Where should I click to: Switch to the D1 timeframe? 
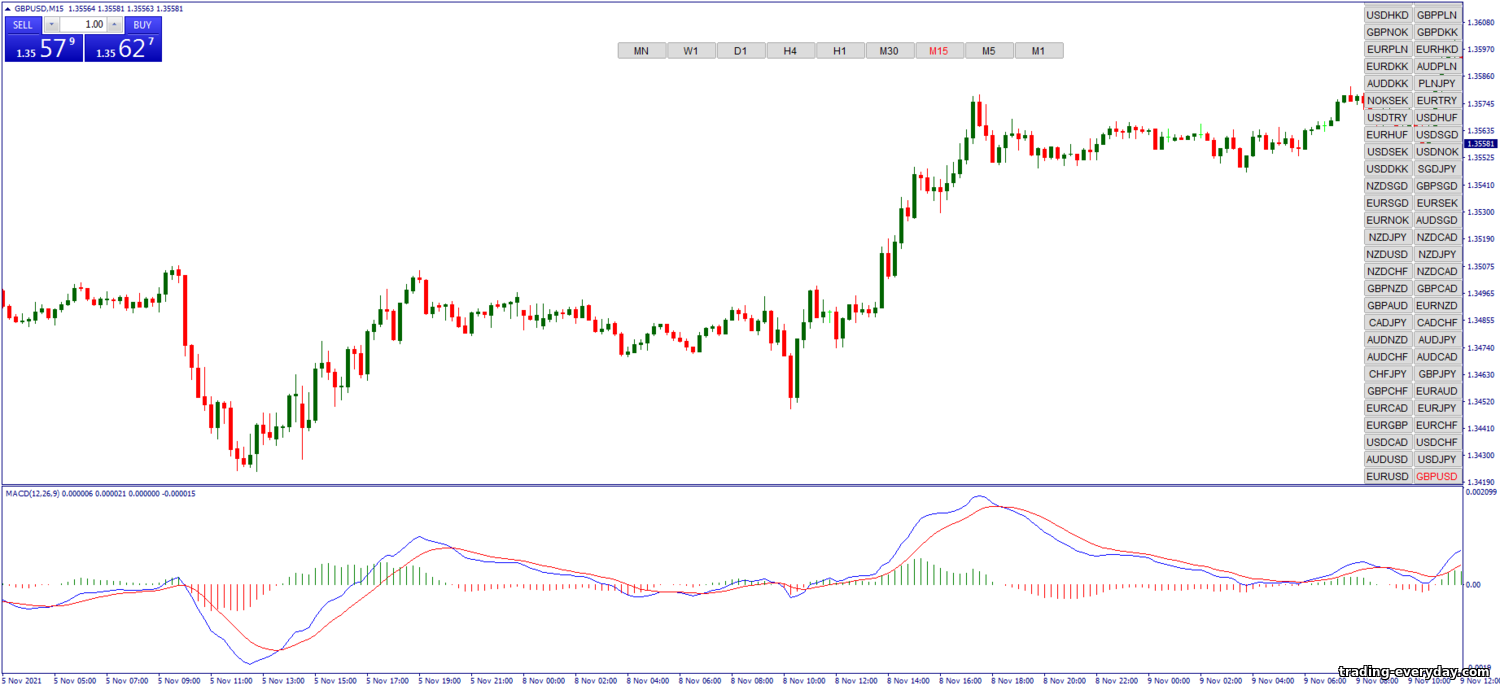[x=741, y=50]
